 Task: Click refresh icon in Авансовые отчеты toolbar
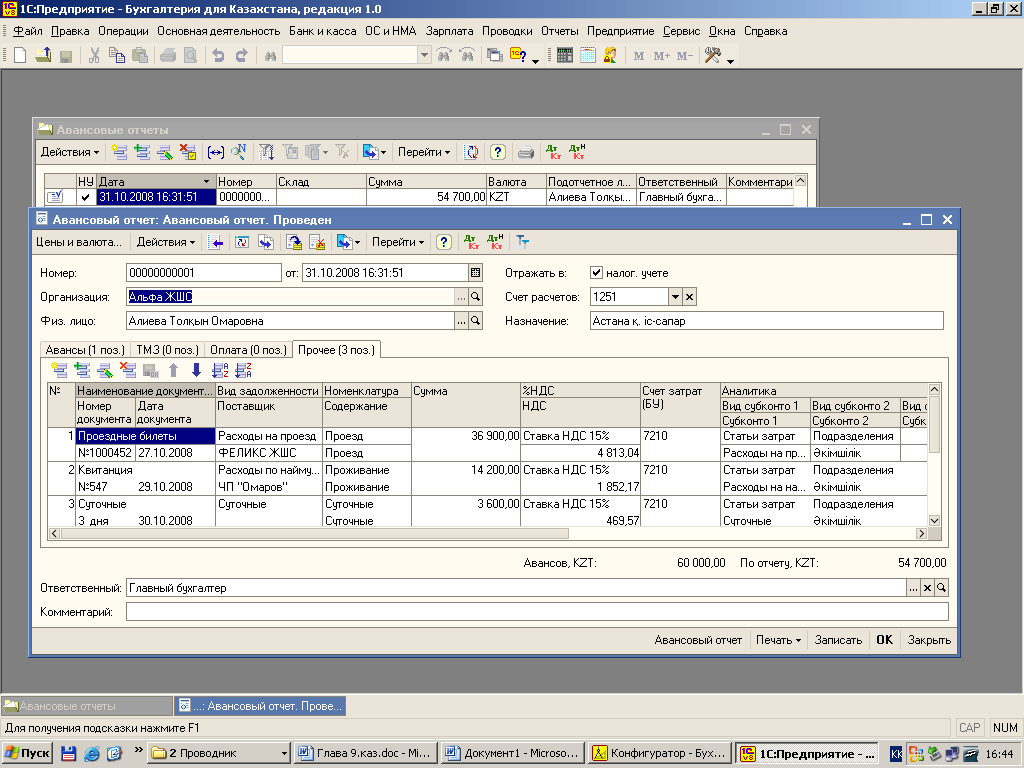(471, 152)
